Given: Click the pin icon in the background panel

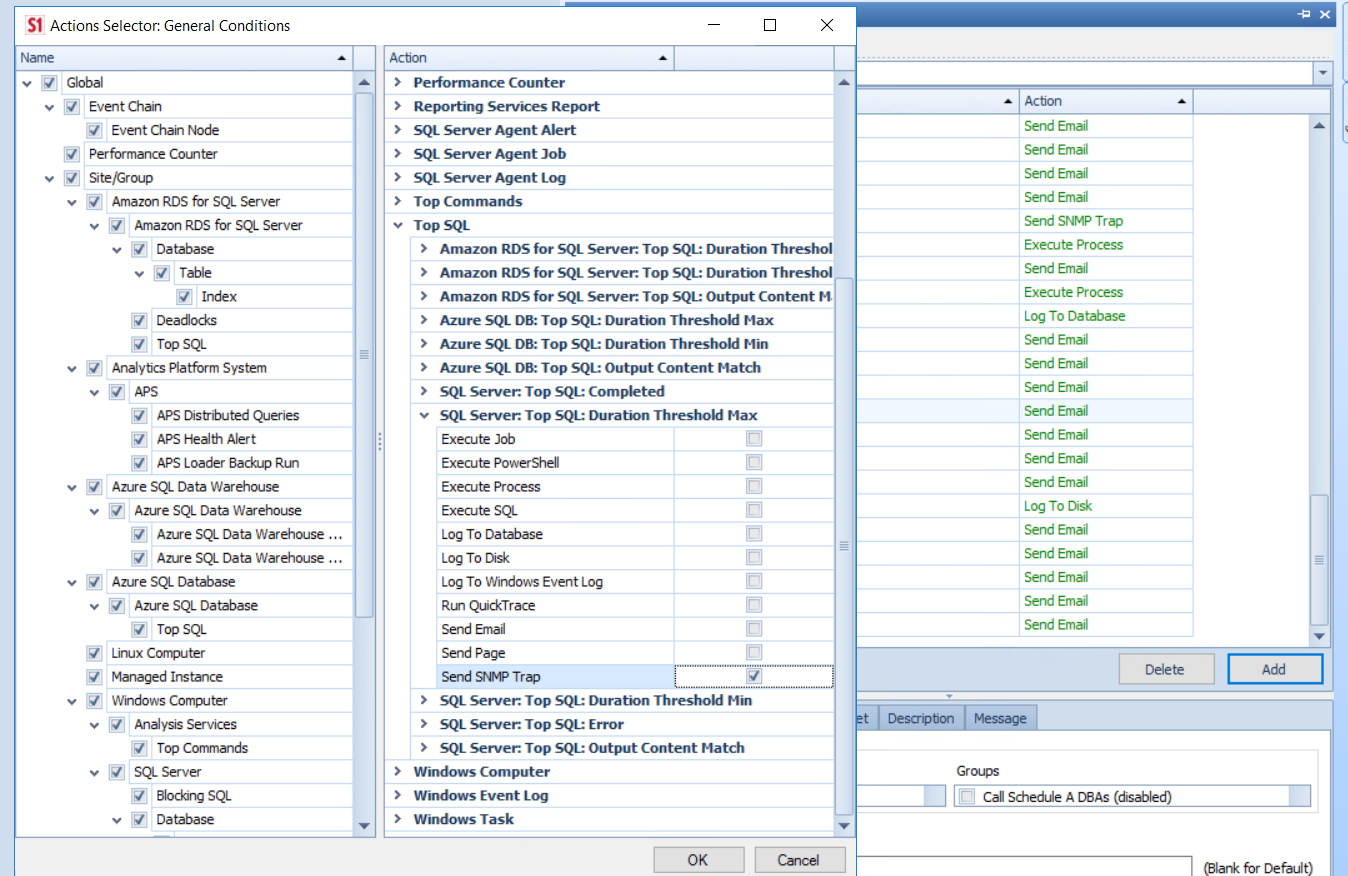Looking at the screenshot, I should [x=1304, y=14].
